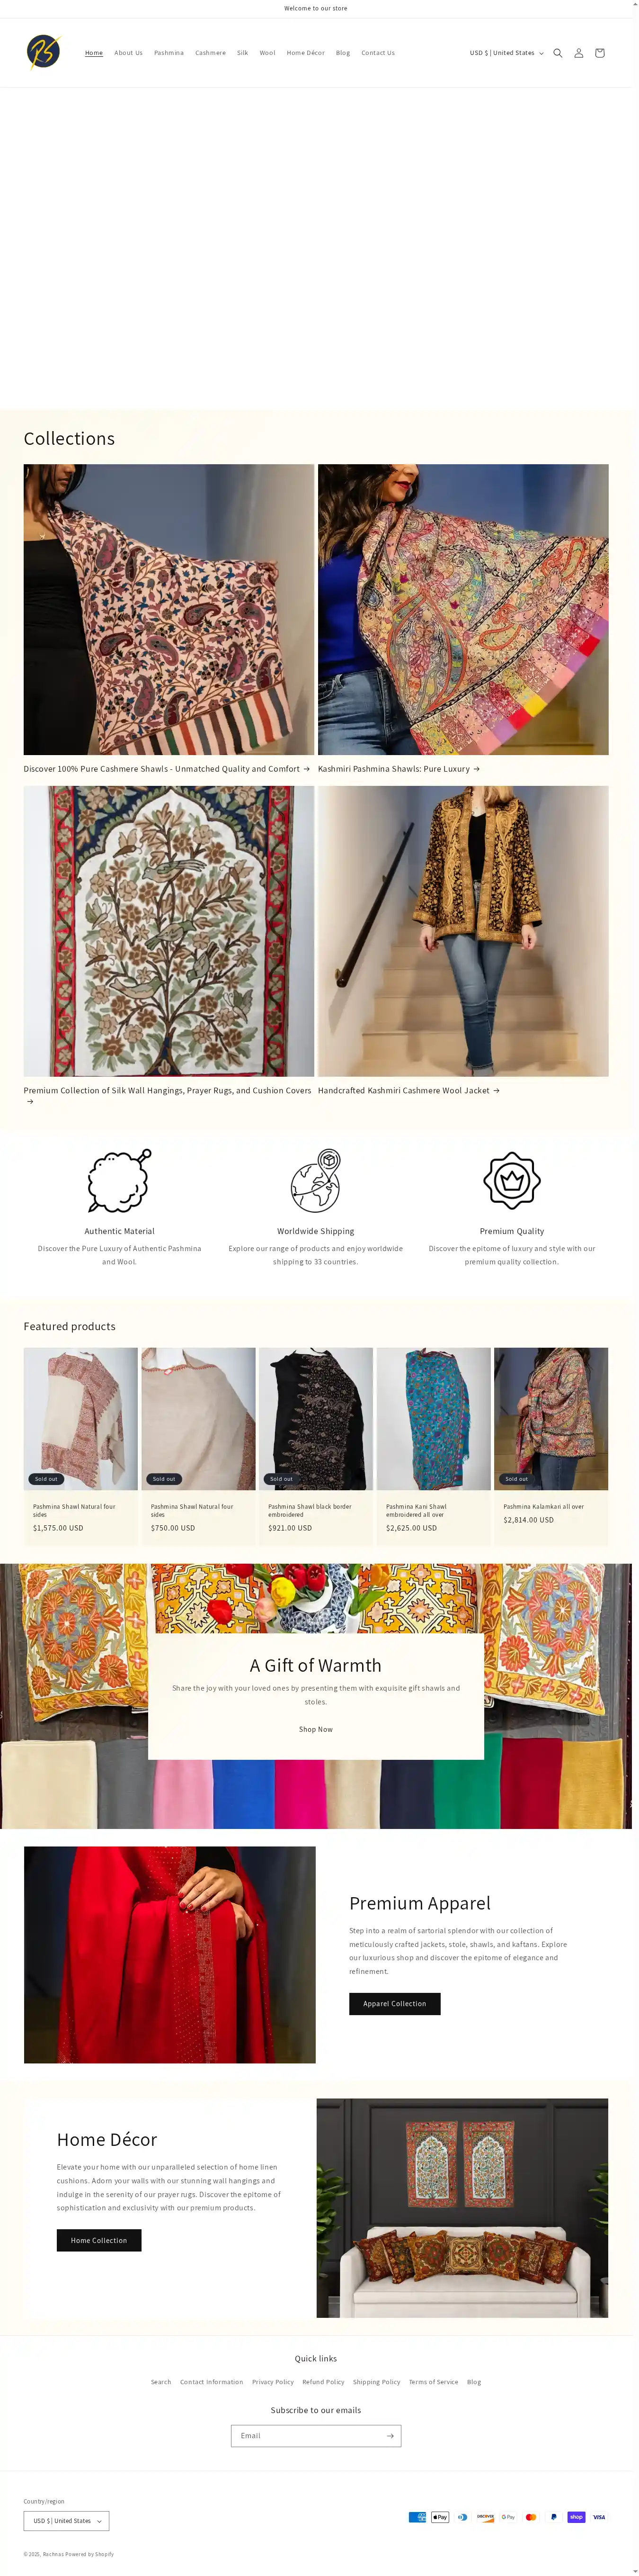Open the Refund Policy footer link
Viewport: 639px width, 2576px height.
tap(323, 2381)
